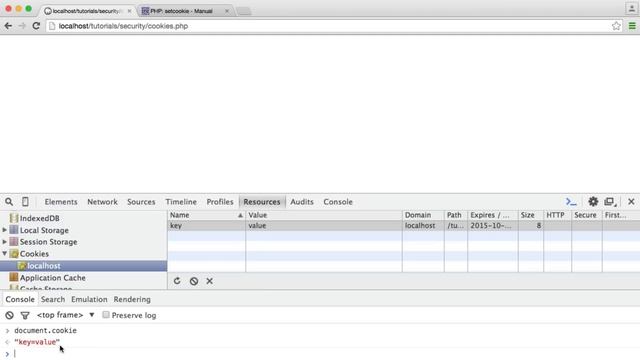The image size is (640, 360).
Task: Open DevTools settings gear
Action: 593,201
